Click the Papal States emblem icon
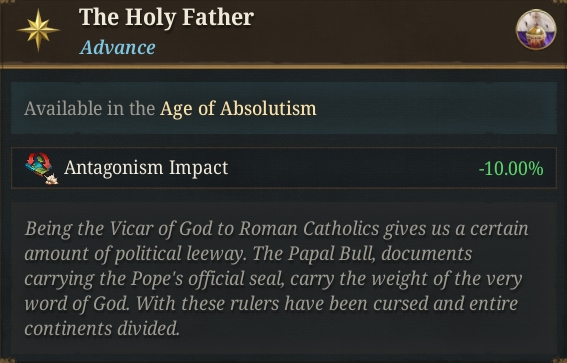Screen dimensions: 567x363 536,30
